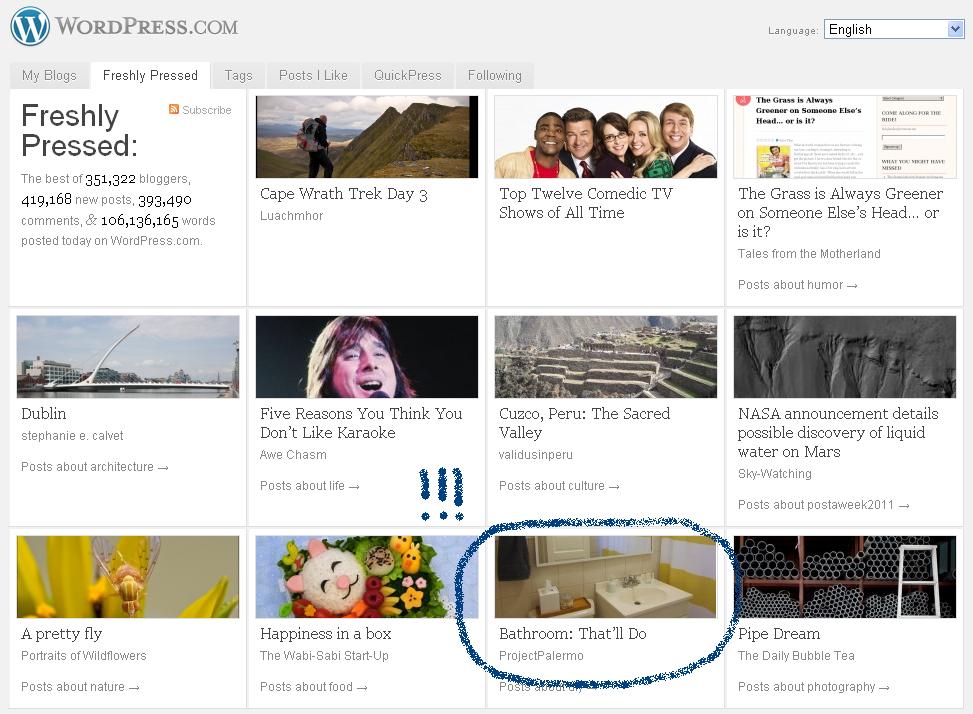Viewport: 973px width, 714px height.
Task: Open the Language dropdown
Action: pos(893,29)
